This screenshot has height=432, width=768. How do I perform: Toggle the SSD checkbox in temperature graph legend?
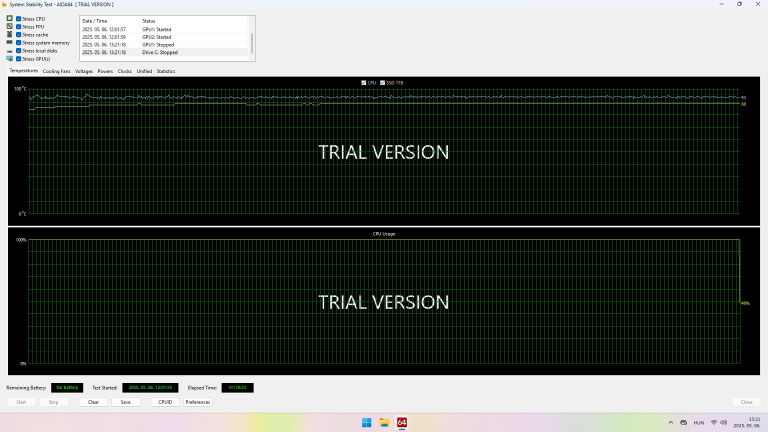(x=383, y=83)
